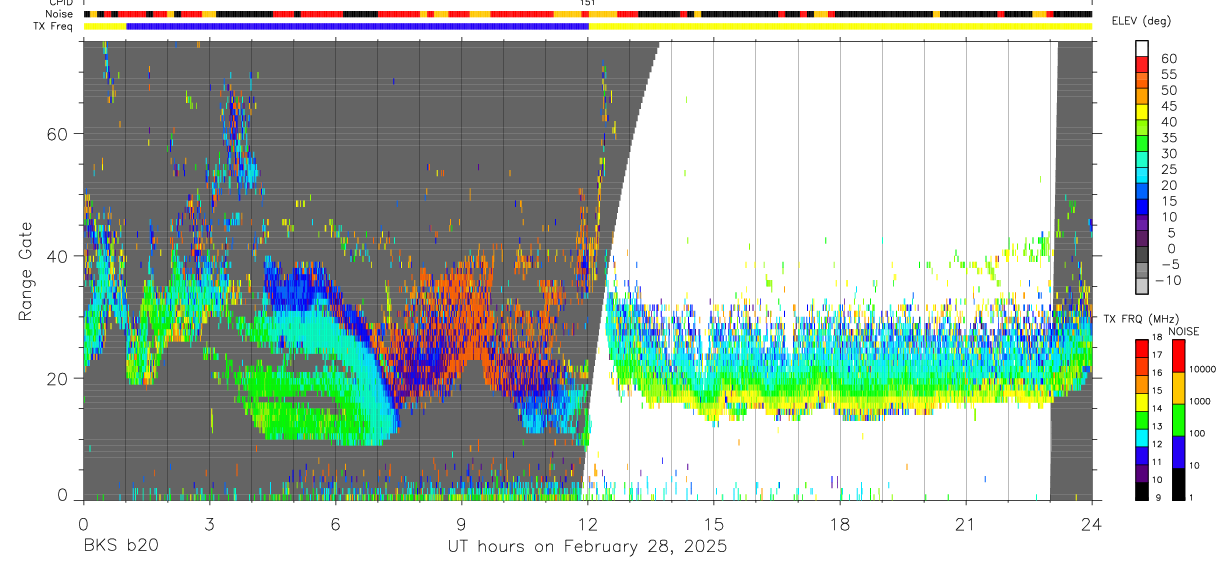Click the 'BKS b20' radar beam label
Image resolution: width=1228 pixels, height=567 pixels.
pos(120,547)
